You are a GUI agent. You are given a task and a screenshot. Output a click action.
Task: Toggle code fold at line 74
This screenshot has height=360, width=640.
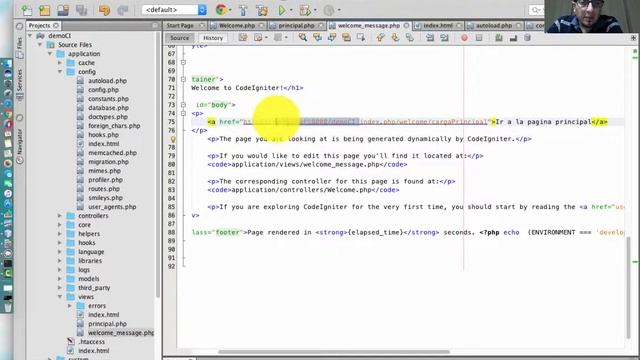click(x=183, y=113)
